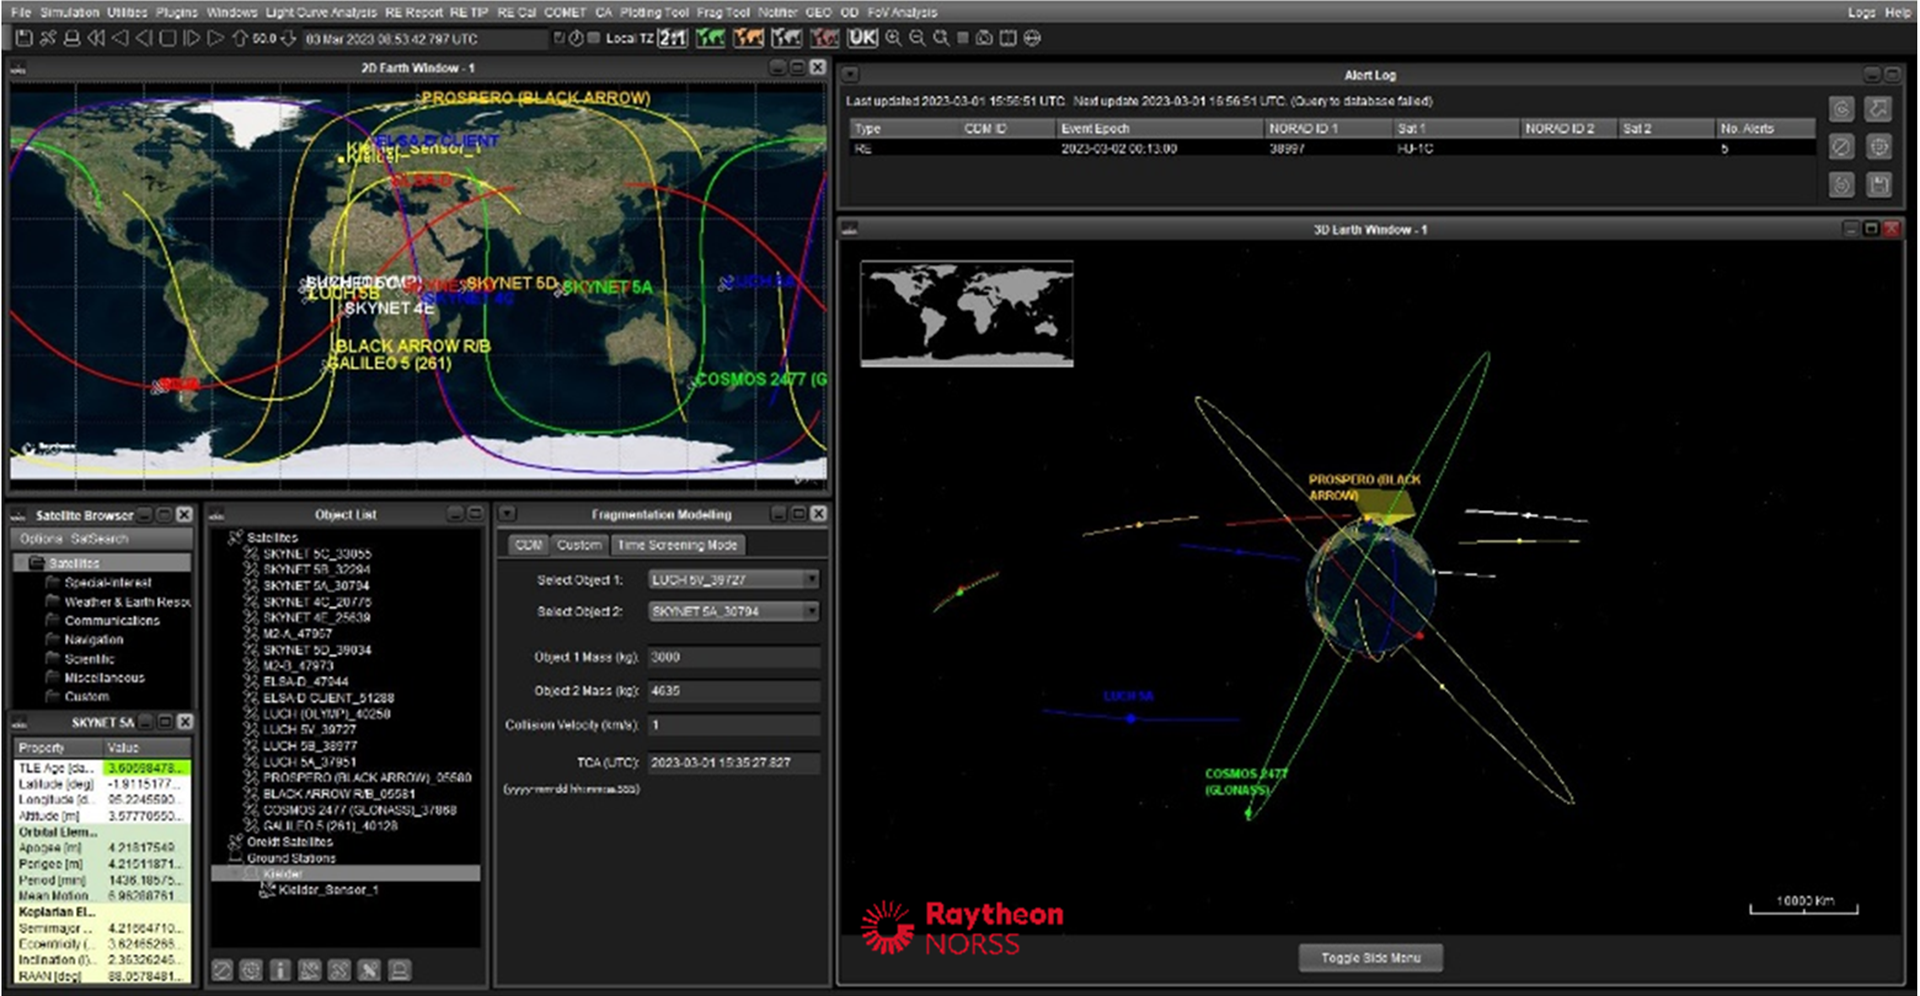Toggle the Local TZ checkbox
The height and width of the screenshot is (996, 1920).
click(594, 38)
